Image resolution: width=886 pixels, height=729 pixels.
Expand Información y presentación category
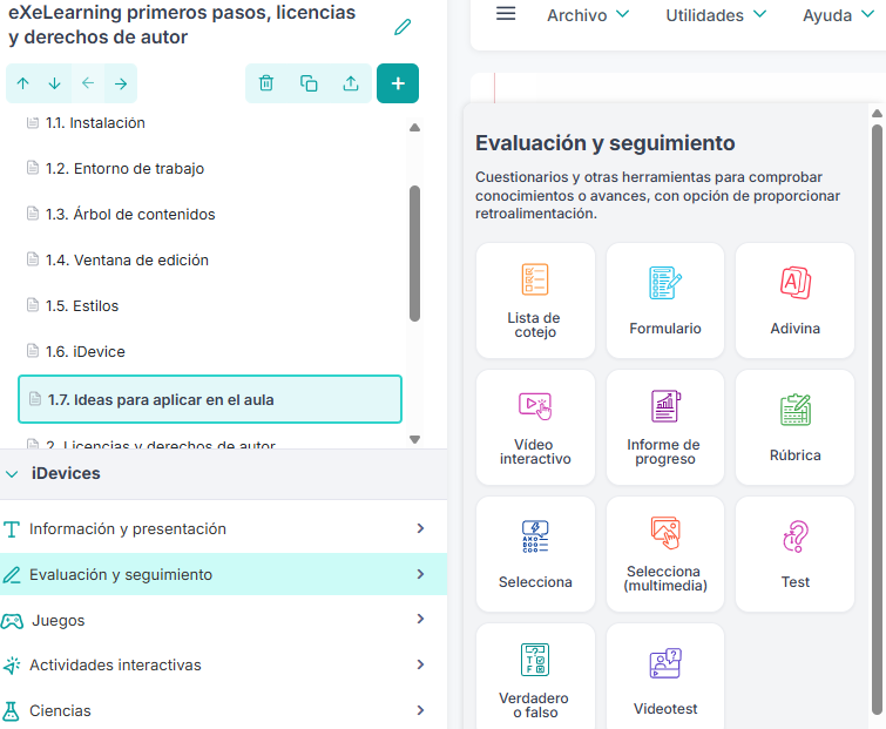[223, 528]
